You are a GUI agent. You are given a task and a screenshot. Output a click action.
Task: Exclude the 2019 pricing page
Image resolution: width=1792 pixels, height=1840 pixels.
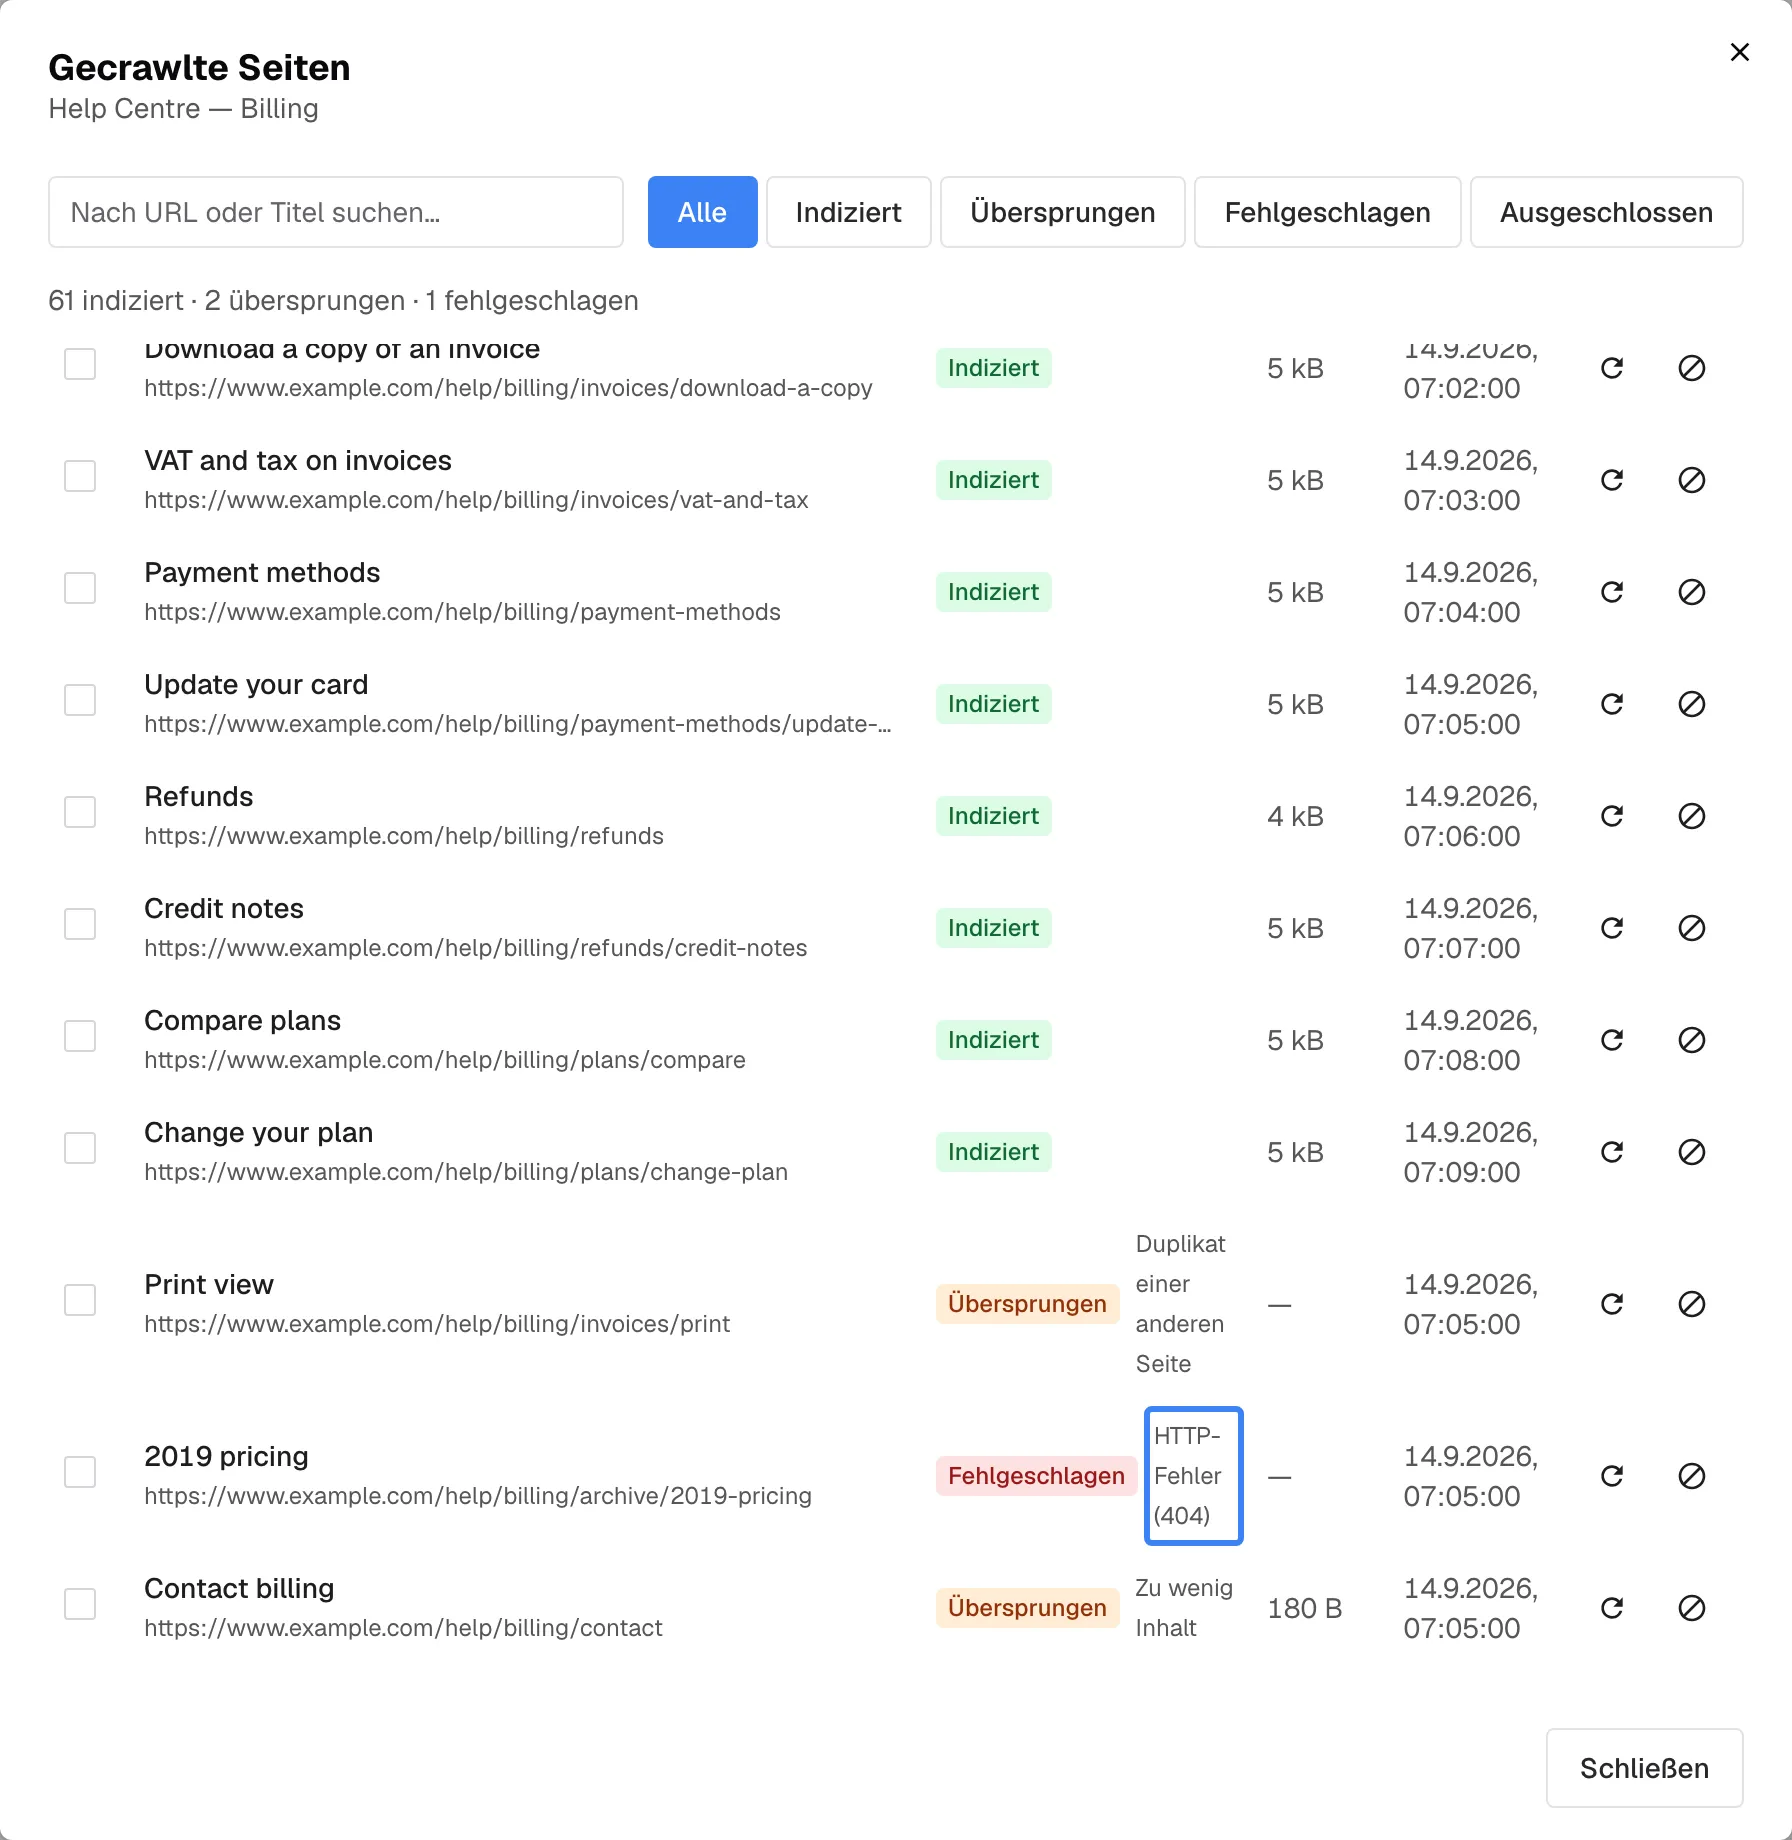[x=1691, y=1476]
